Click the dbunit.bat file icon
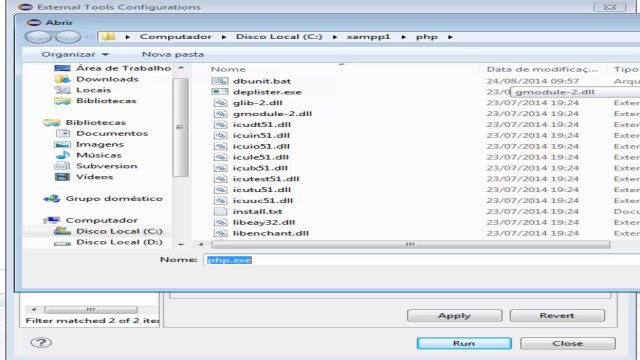Image resolution: width=640 pixels, height=360 pixels. pos(220,81)
